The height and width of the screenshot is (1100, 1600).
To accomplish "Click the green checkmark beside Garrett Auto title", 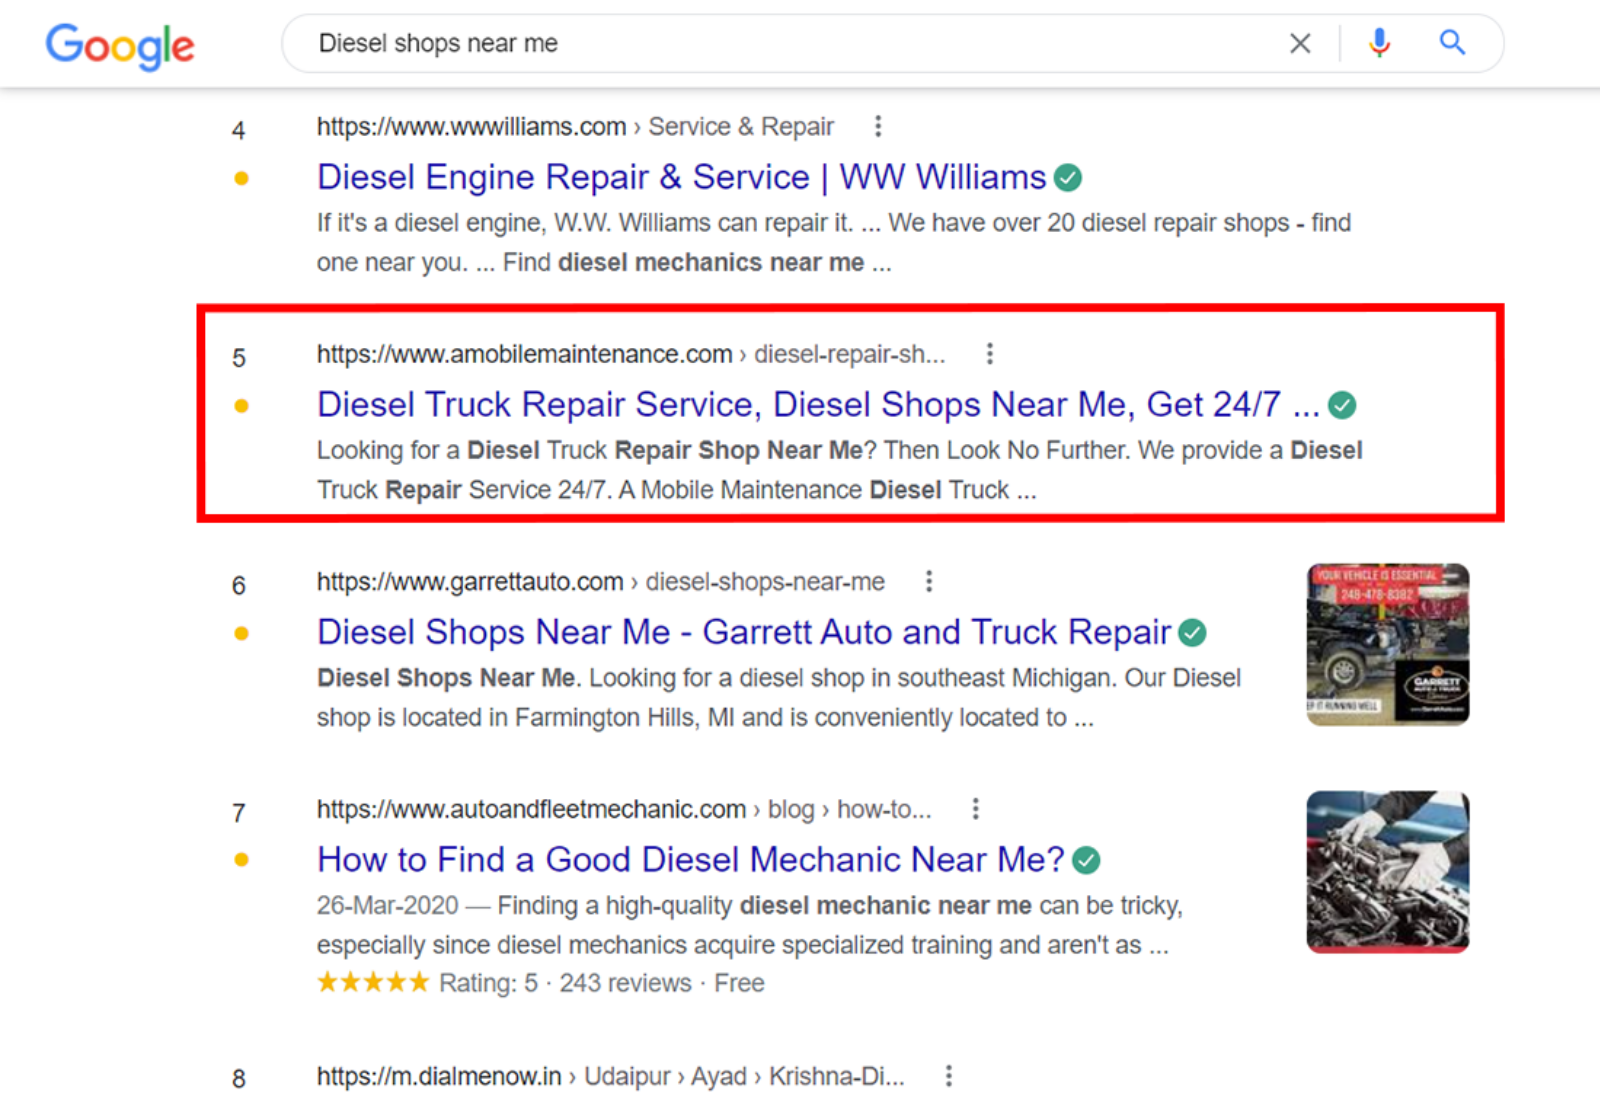I will [1192, 632].
